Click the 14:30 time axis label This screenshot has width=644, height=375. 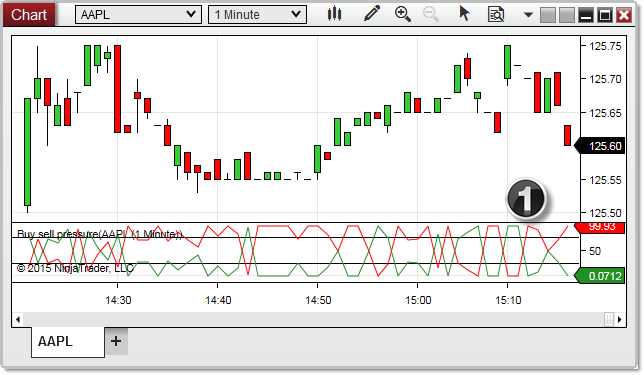[118, 300]
